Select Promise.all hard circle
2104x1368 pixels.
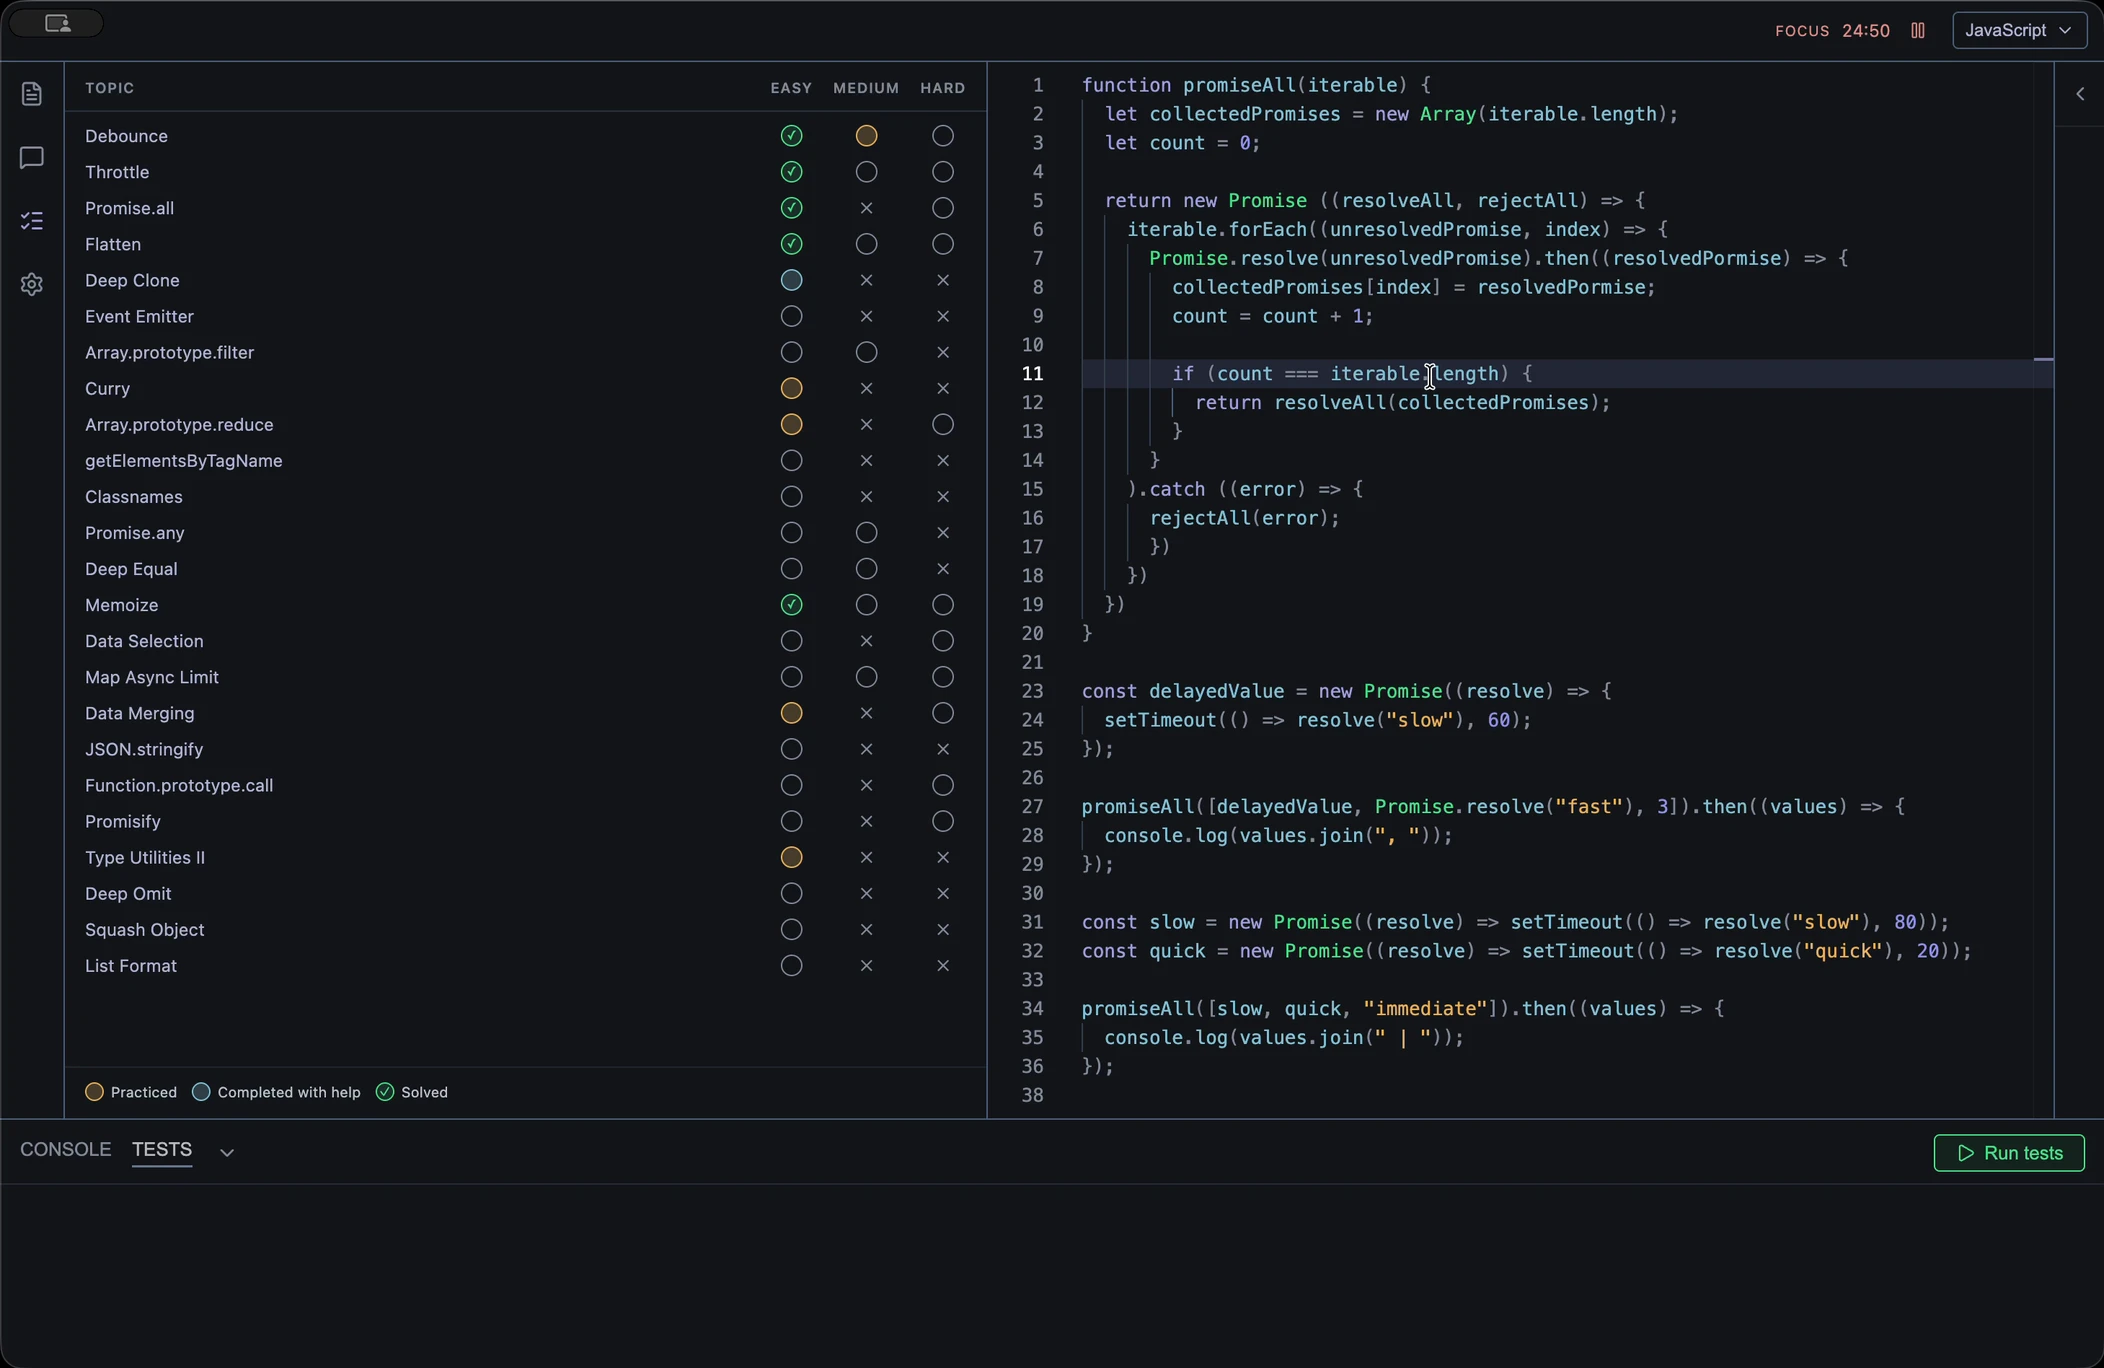(942, 208)
